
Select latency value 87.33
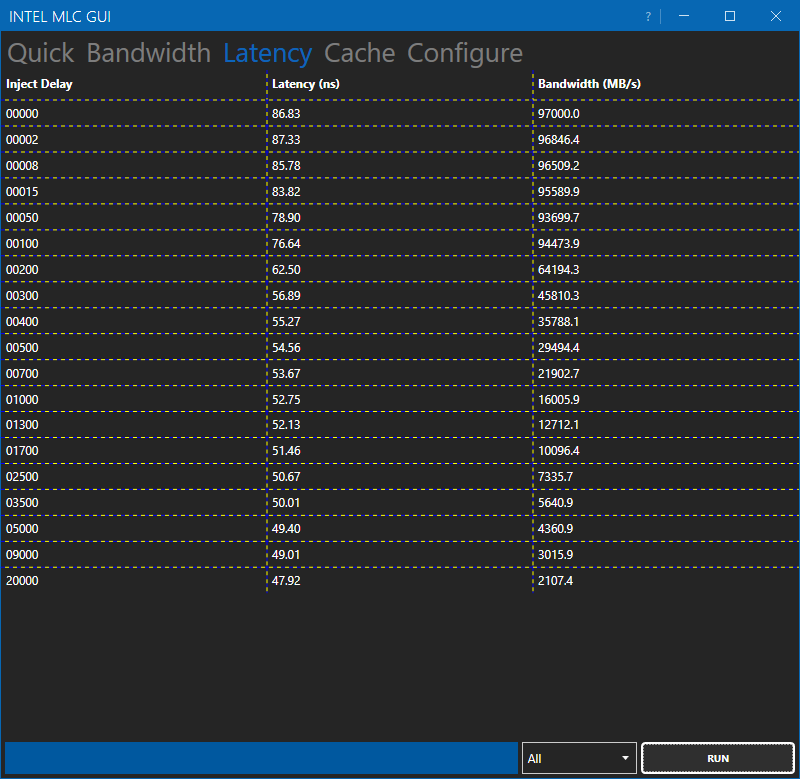pos(286,140)
